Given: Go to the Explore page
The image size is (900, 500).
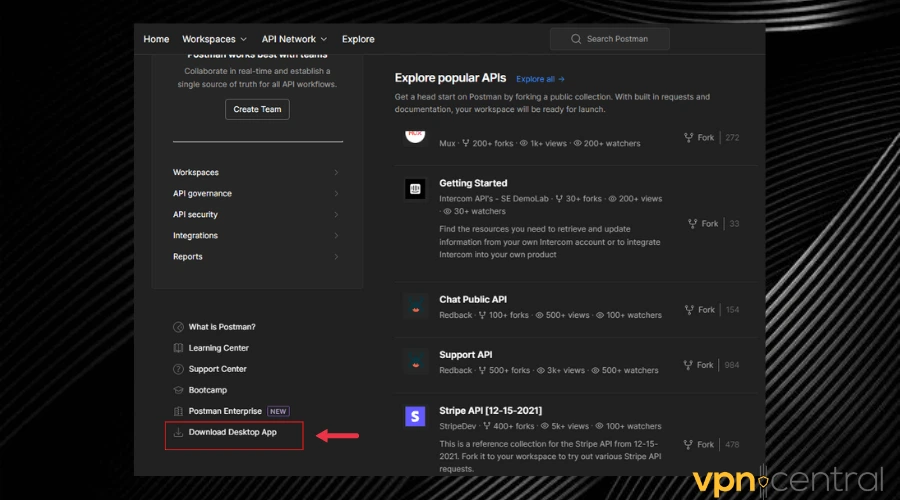Looking at the screenshot, I should point(358,39).
